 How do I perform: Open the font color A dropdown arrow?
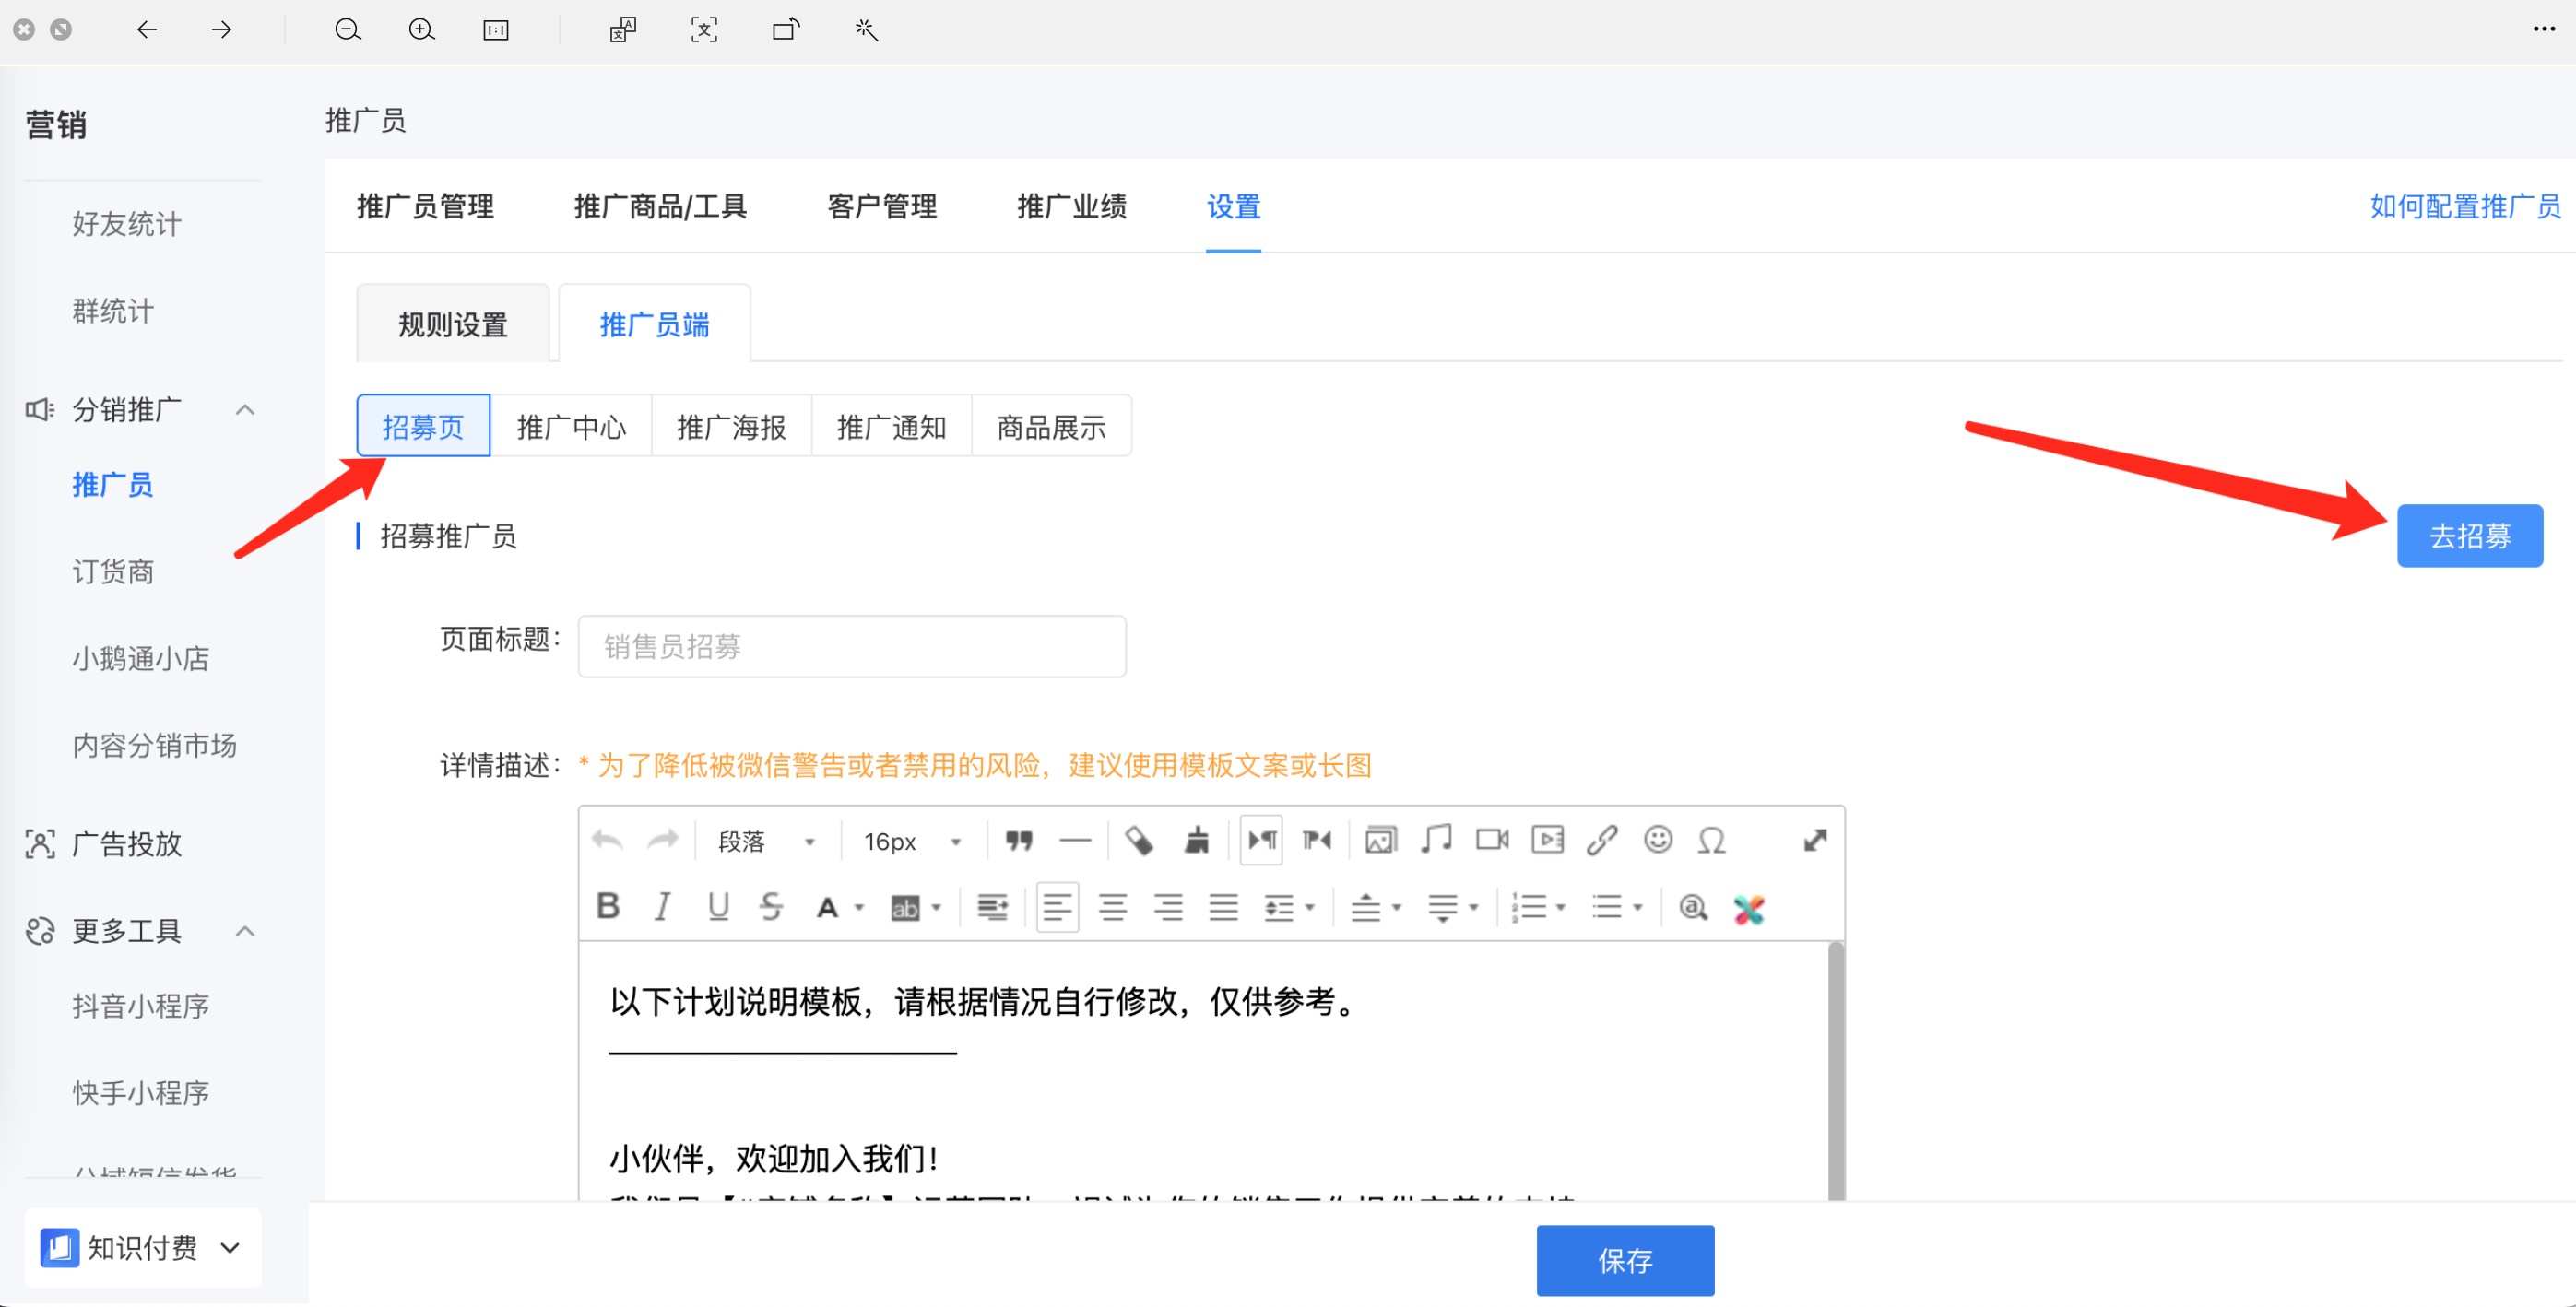[859, 908]
